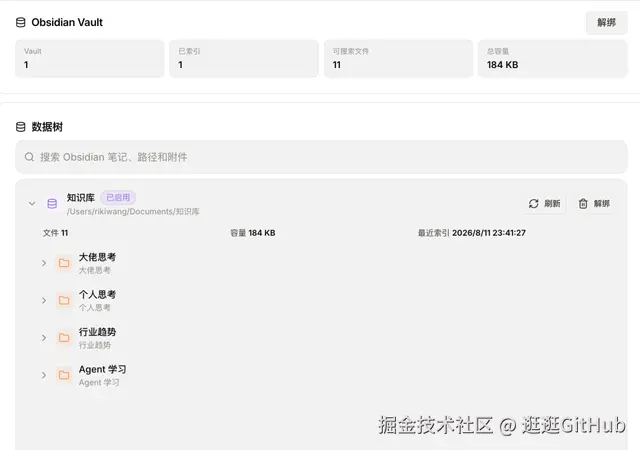Click the Vault count stat card
The width and height of the screenshot is (640, 450).
90,58
